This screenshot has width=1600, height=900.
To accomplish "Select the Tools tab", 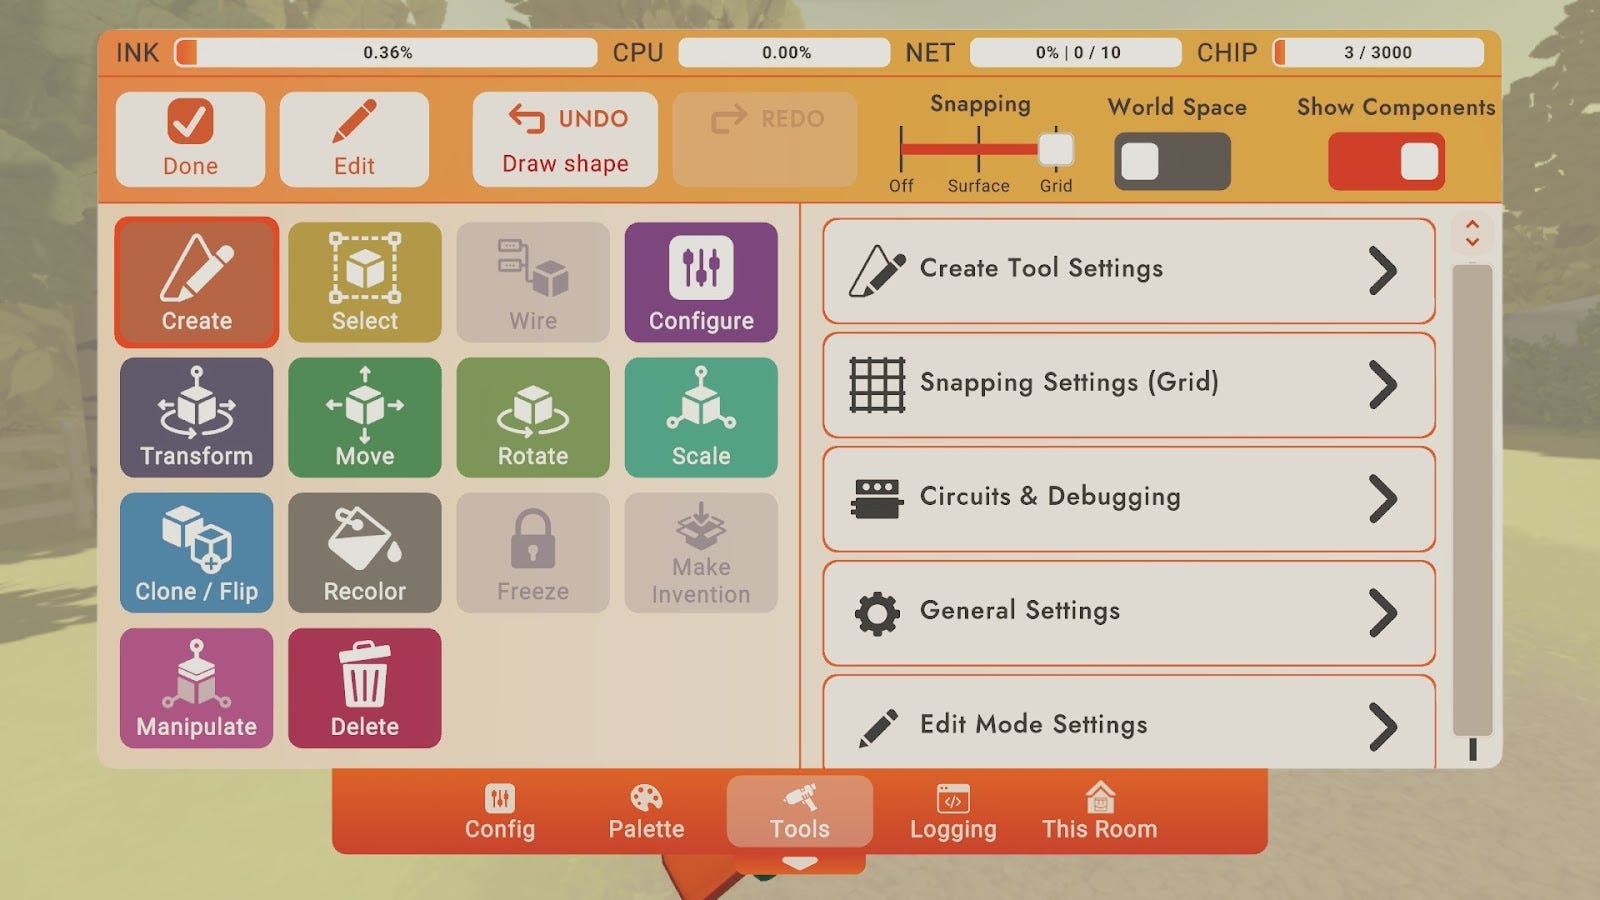I will coord(800,812).
